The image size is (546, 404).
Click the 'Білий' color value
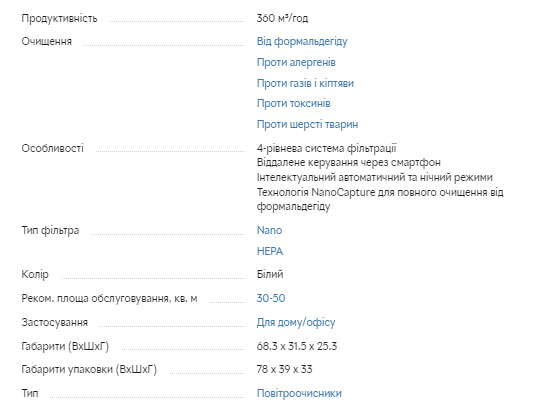270,274
